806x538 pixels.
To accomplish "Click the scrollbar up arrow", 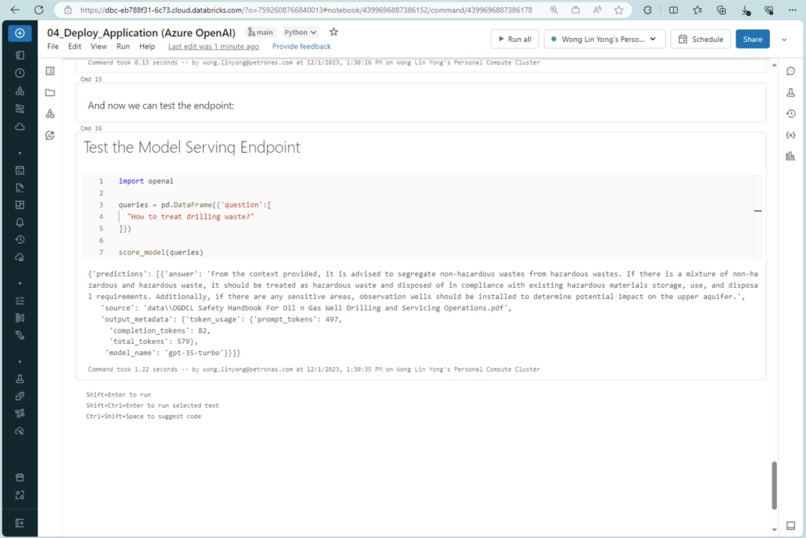I will pyautogui.click(x=774, y=65).
